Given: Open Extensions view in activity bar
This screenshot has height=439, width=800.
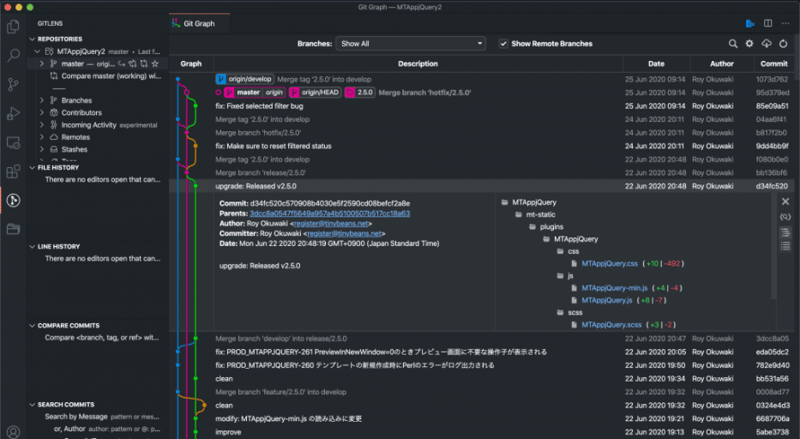Looking at the screenshot, I should (x=13, y=172).
